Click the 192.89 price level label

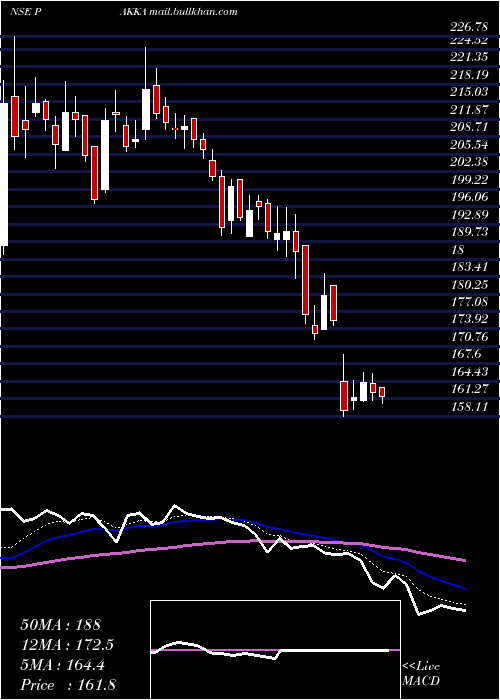pyautogui.click(x=469, y=215)
